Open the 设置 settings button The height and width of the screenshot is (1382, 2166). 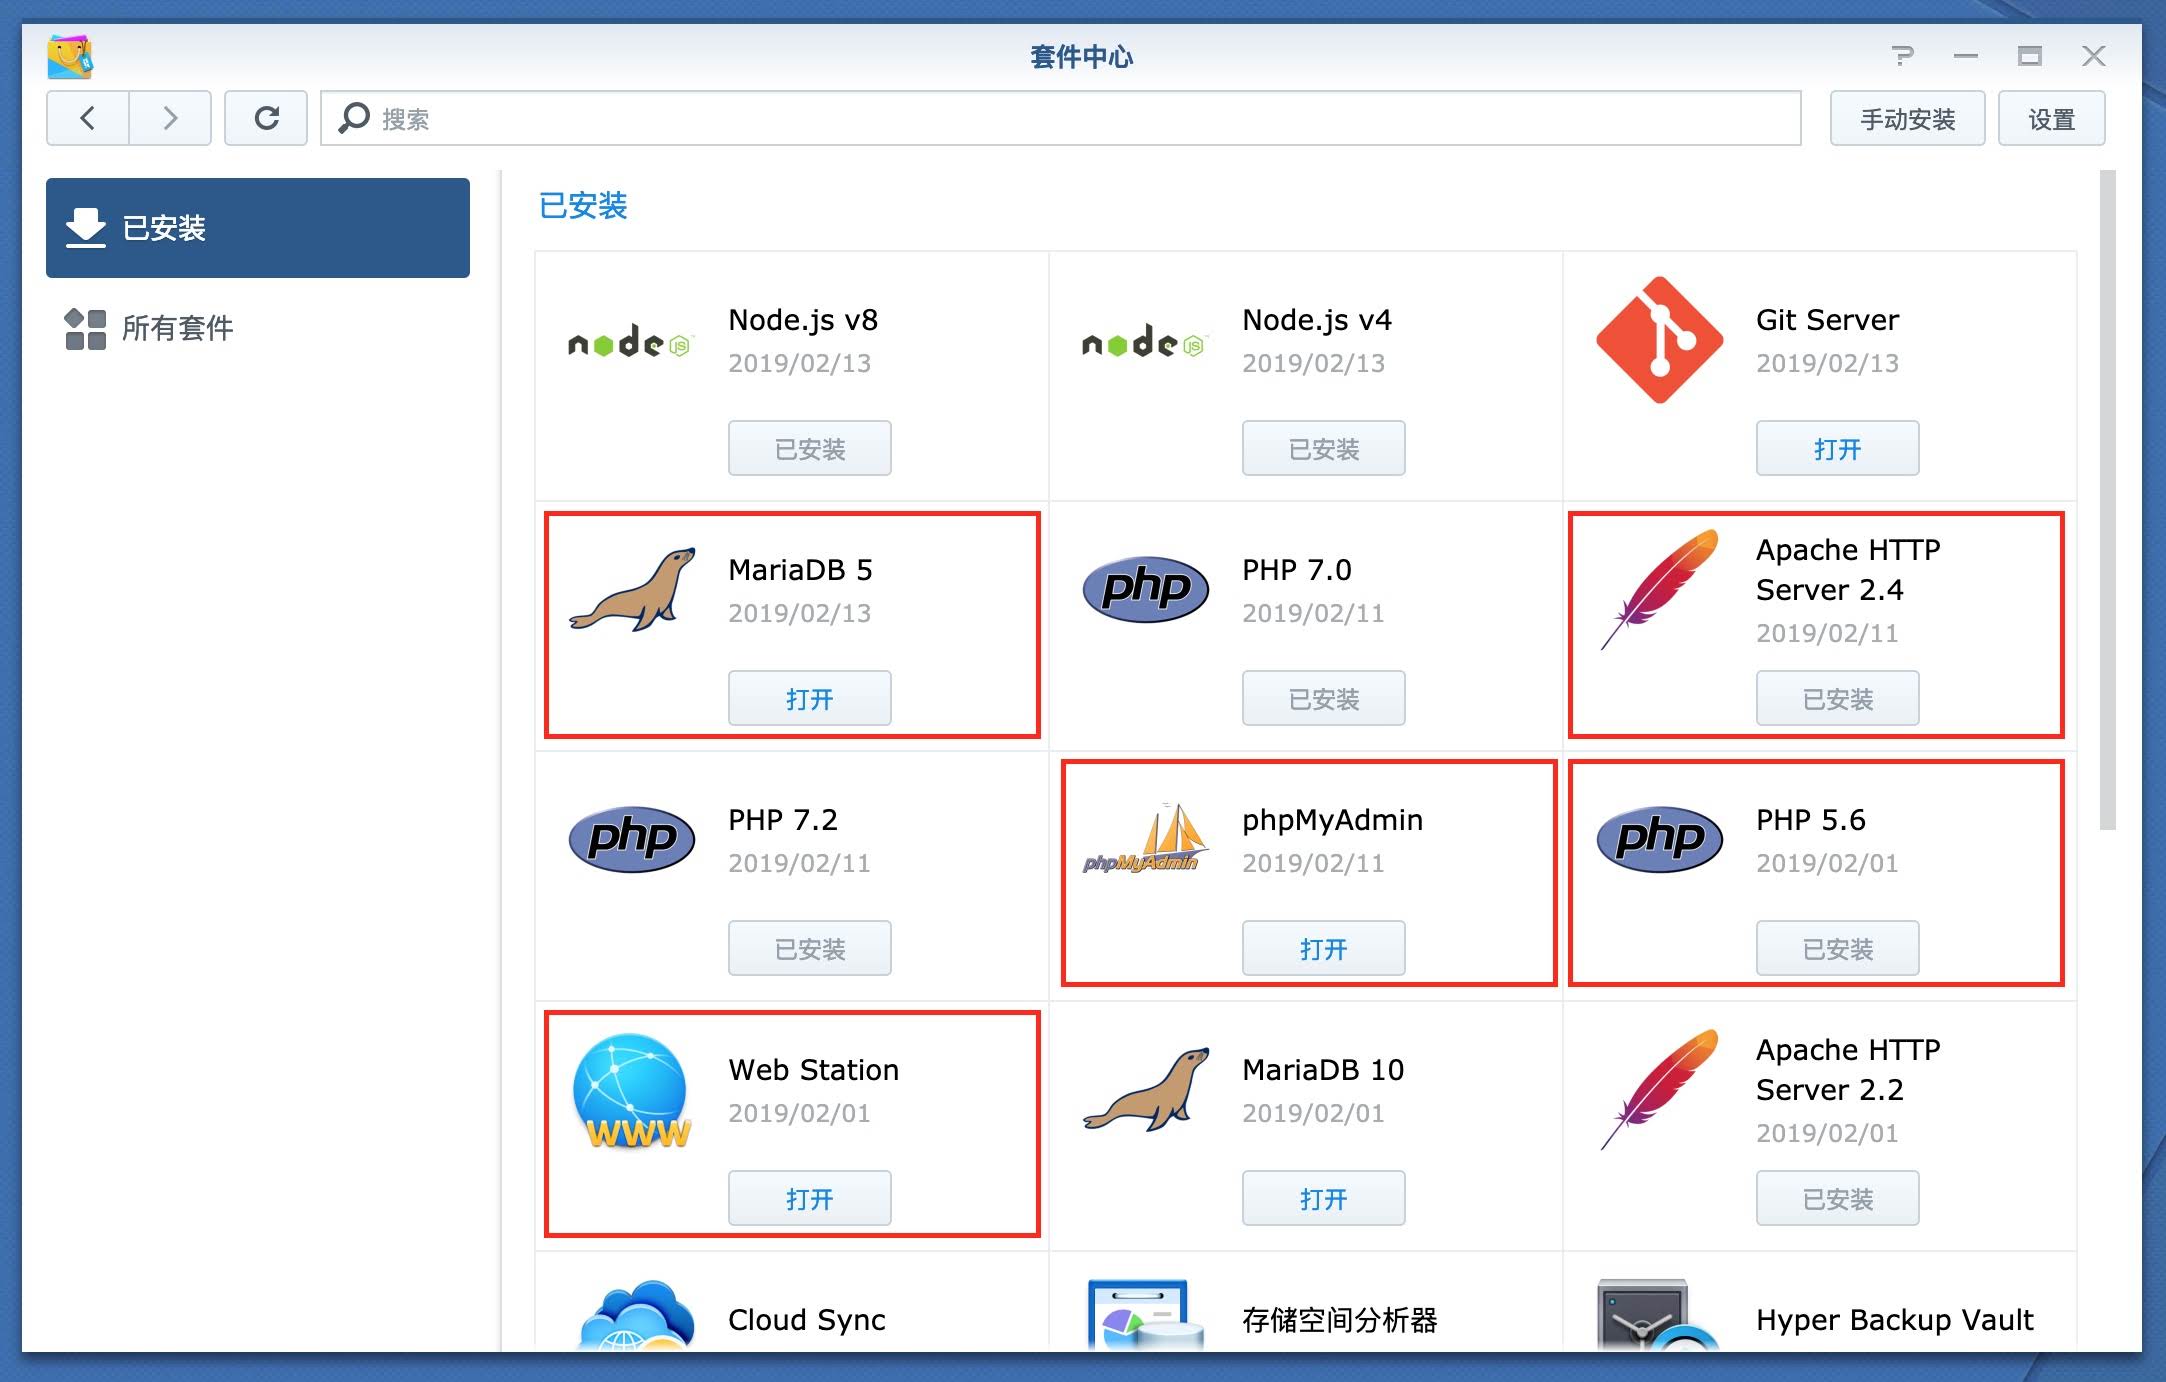tap(2051, 118)
